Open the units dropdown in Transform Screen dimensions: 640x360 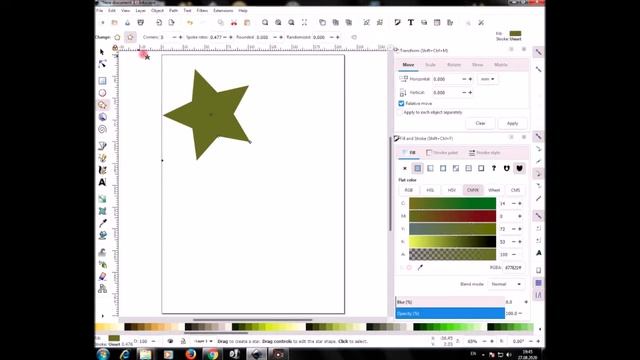point(487,79)
